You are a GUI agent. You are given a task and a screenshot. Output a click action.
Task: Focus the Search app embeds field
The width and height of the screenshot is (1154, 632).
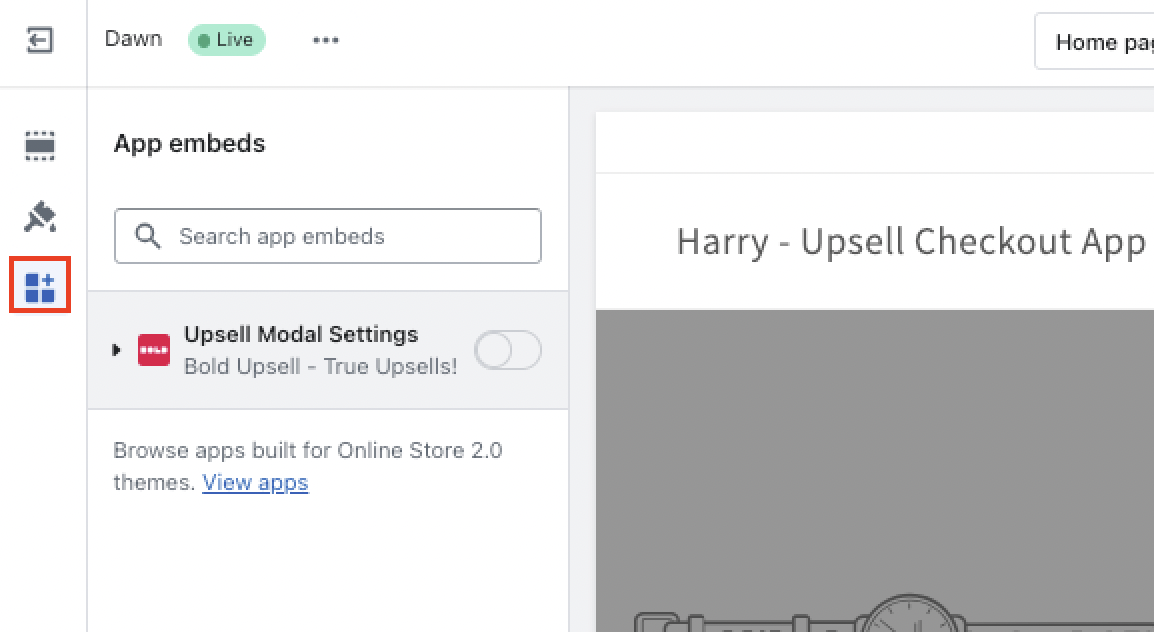tap(327, 236)
